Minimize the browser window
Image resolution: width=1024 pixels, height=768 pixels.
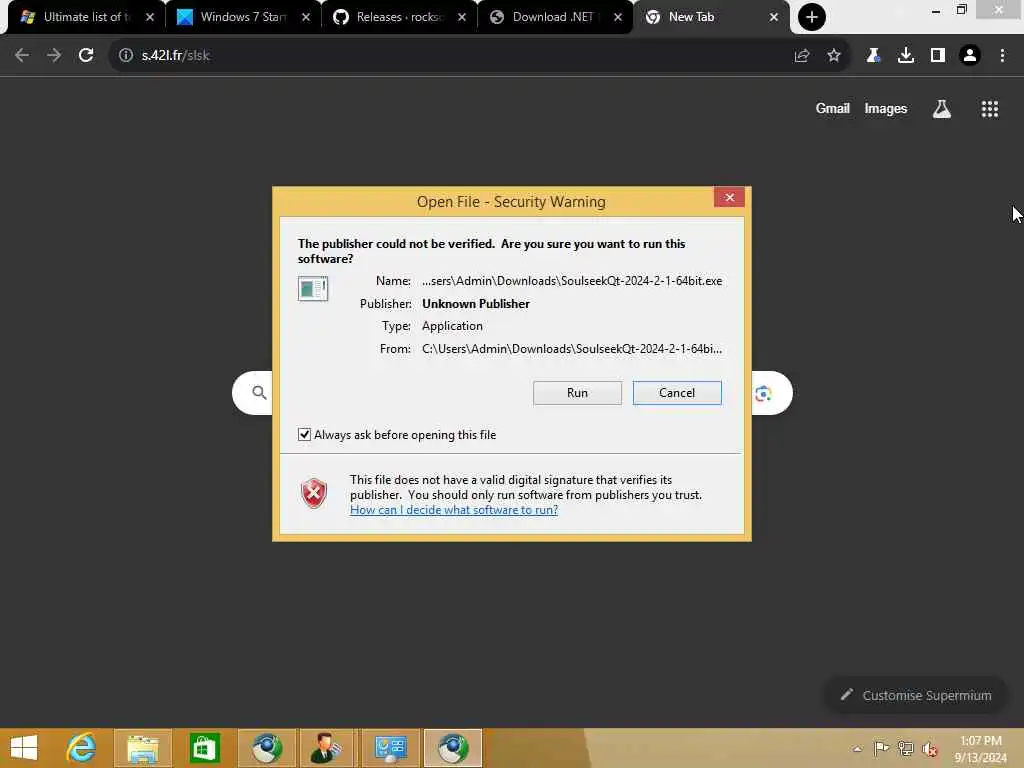coord(936,10)
